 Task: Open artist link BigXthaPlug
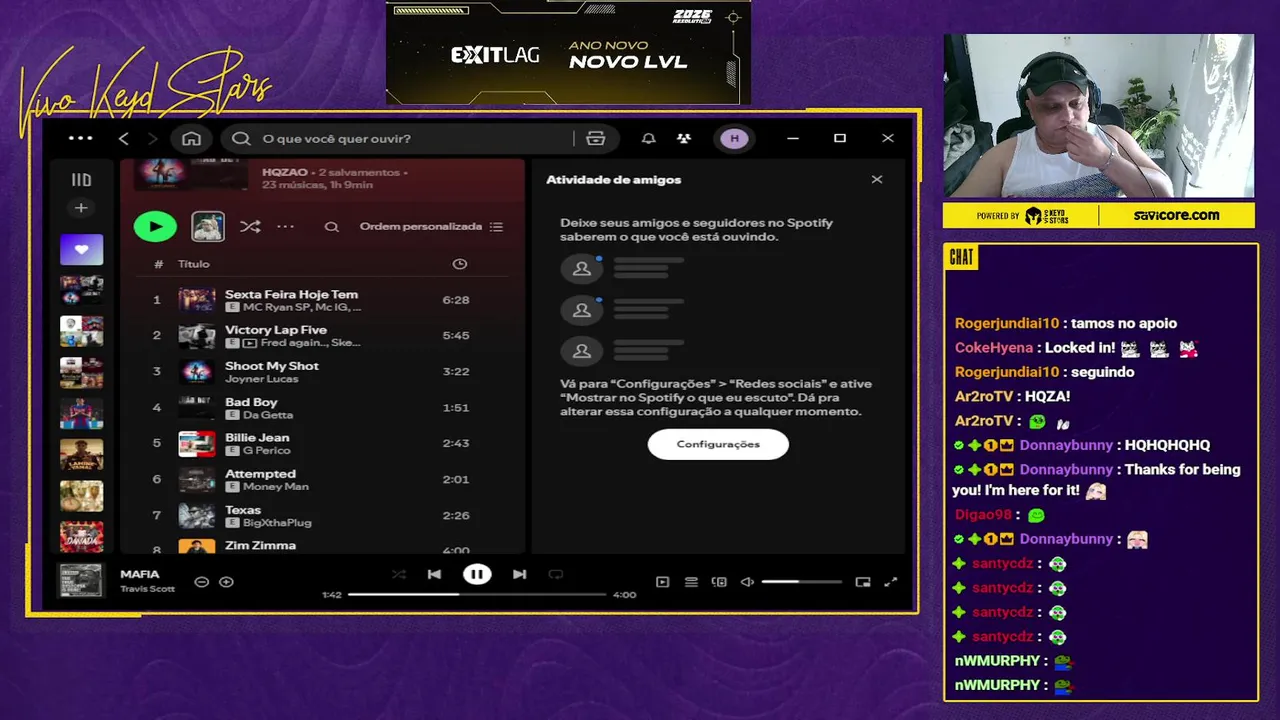(277, 523)
